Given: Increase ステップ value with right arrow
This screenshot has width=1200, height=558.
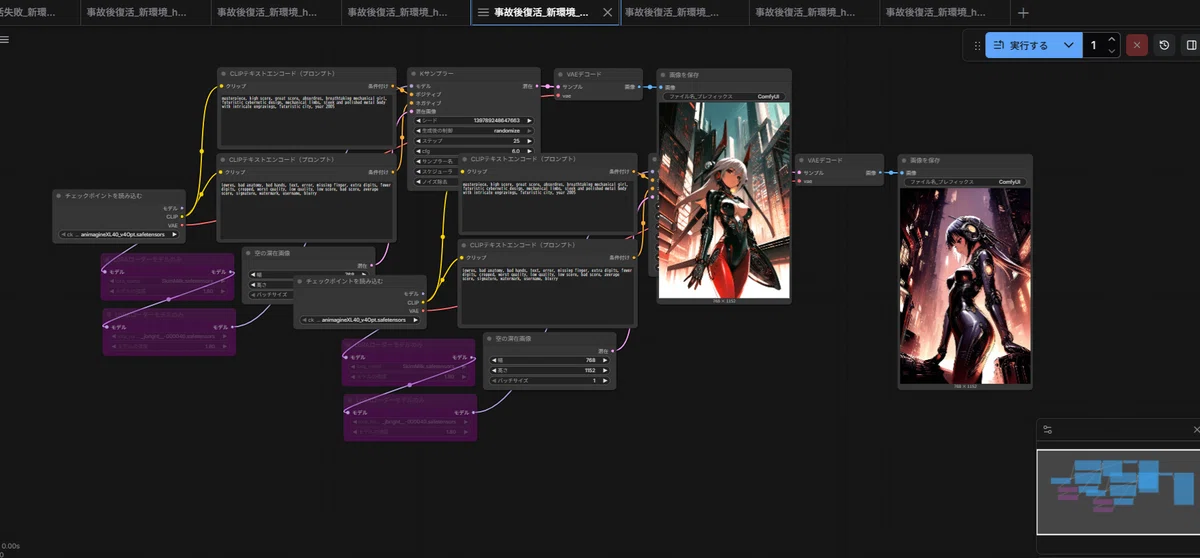Looking at the screenshot, I should click(x=530, y=141).
